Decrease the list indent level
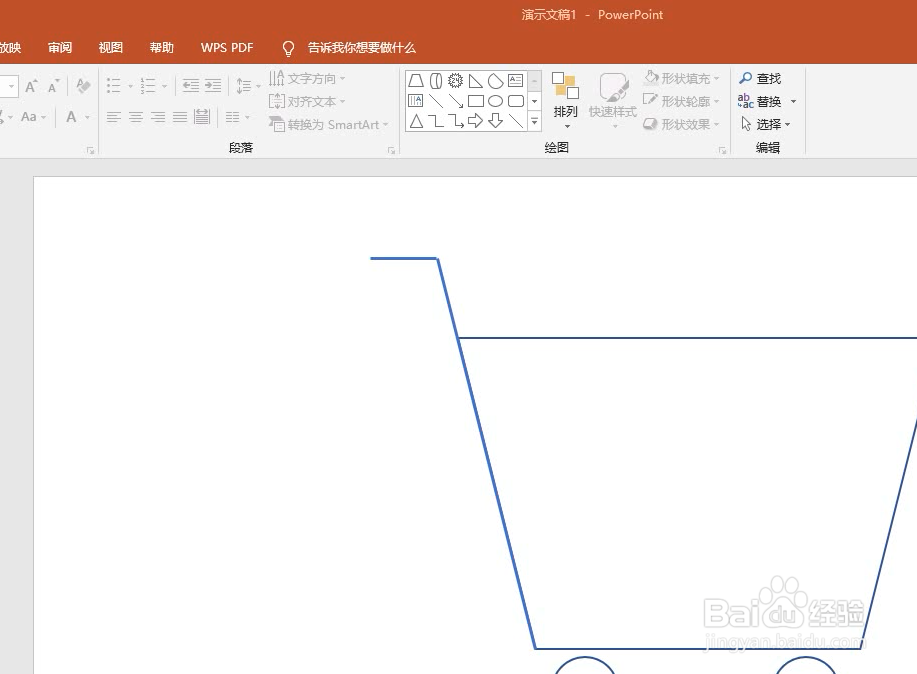The width and height of the screenshot is (917, 674). [x=191, y=86]
